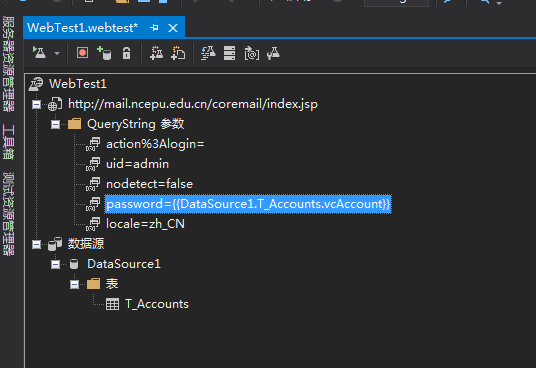Viewport: 536px width, 368px height.
Task: Add a data source via toolbar icon
Action: tap(104, 53)
